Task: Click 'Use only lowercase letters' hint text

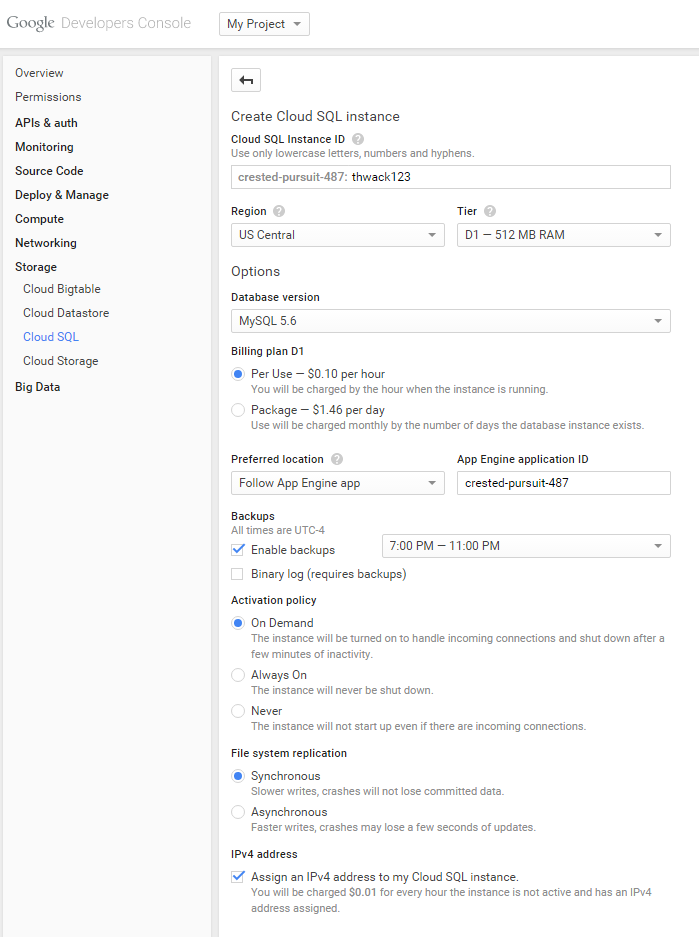Action: 352,154
